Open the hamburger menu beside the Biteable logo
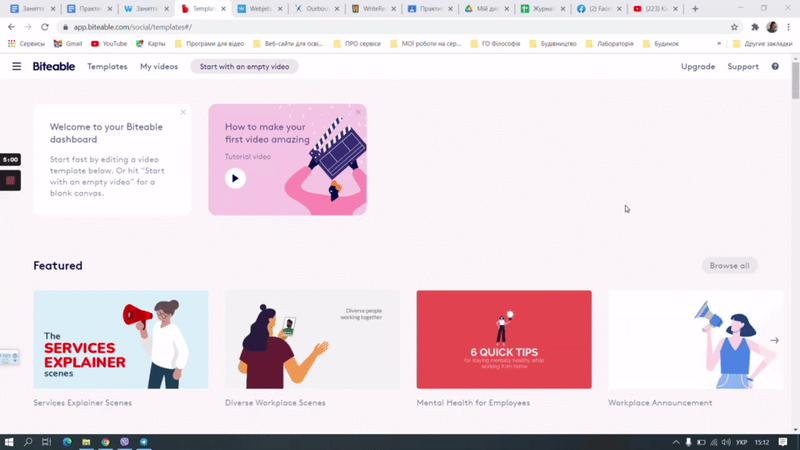Viewport: 800px width, 450px height. 16,67
